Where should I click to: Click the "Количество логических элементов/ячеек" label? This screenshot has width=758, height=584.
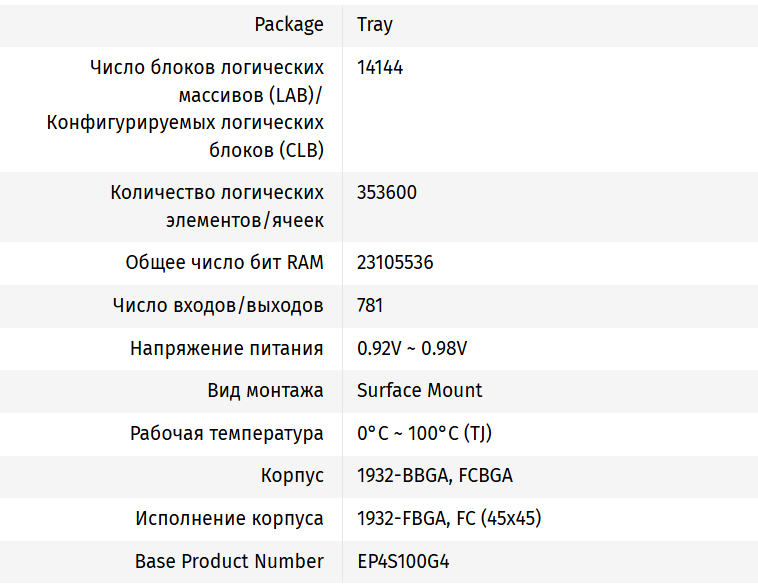(x=217, y=206)
